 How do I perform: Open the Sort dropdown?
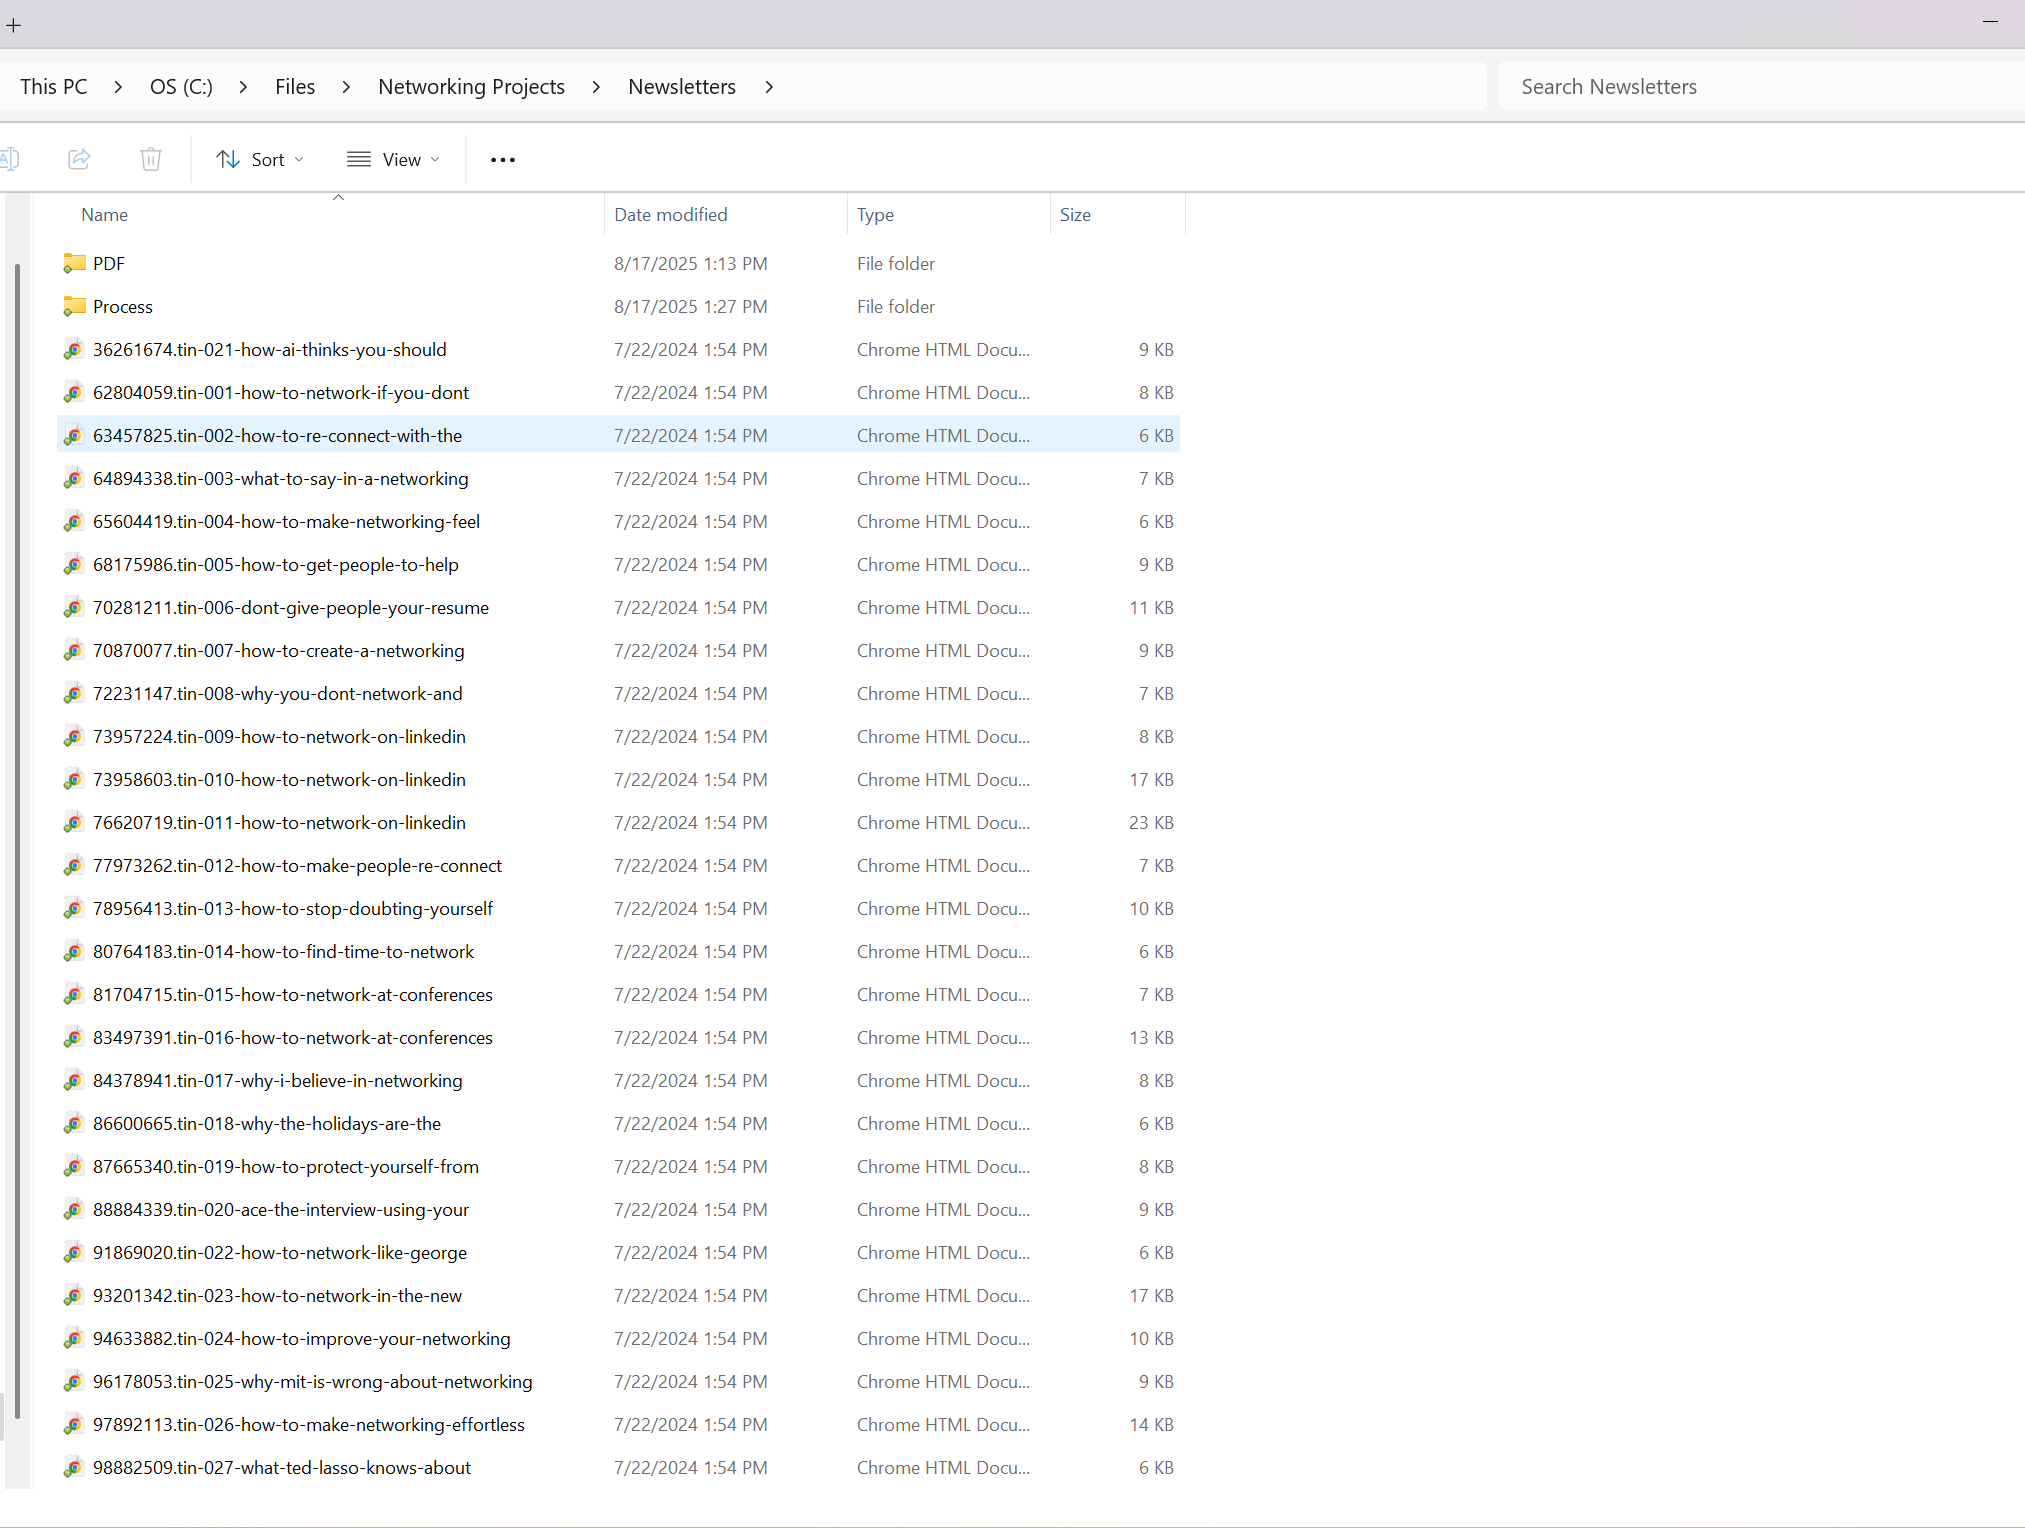(x=260, y=160)
